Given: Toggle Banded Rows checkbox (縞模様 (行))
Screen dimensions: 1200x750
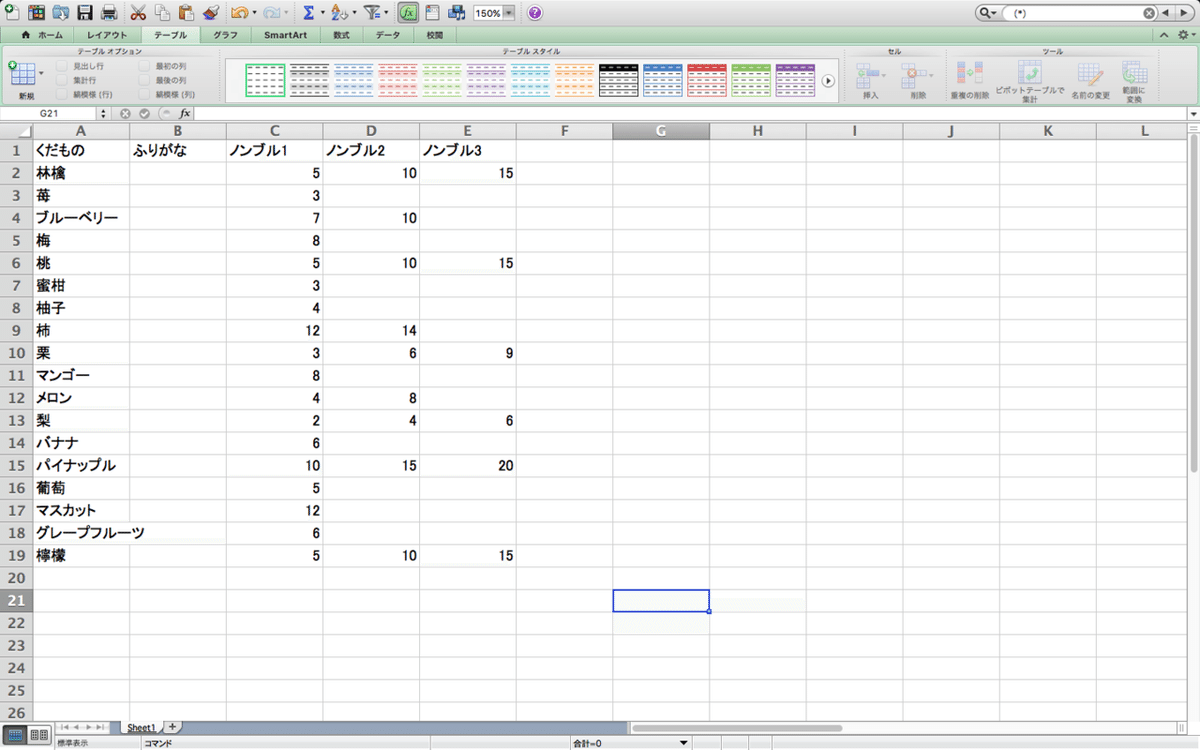Looking at the screenshot, I should pyautogui.click(x=62, y=94).
